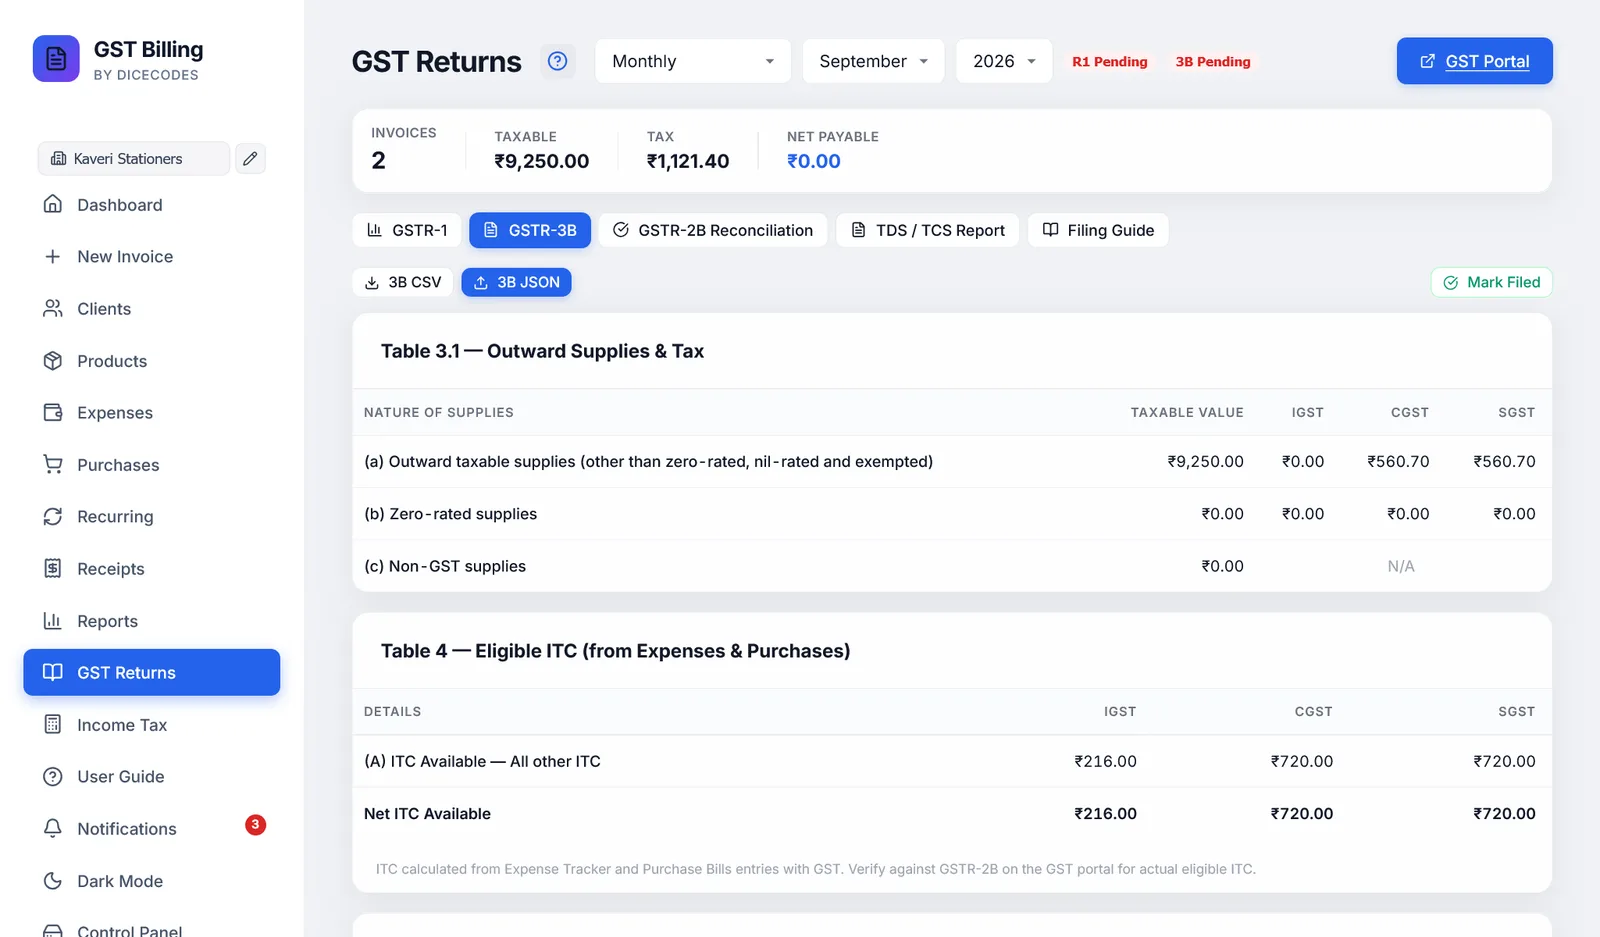This screenshot has height=937, width=1600.
Task: Click the Income Tax calculator icon
Action: [x=53, y=724]
